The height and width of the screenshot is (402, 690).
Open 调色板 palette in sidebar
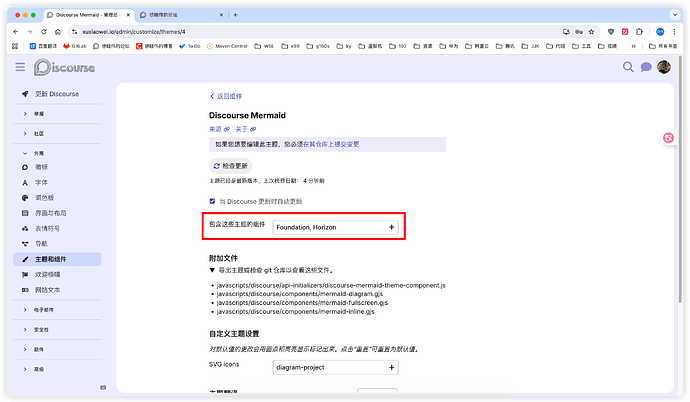[45, 197]
